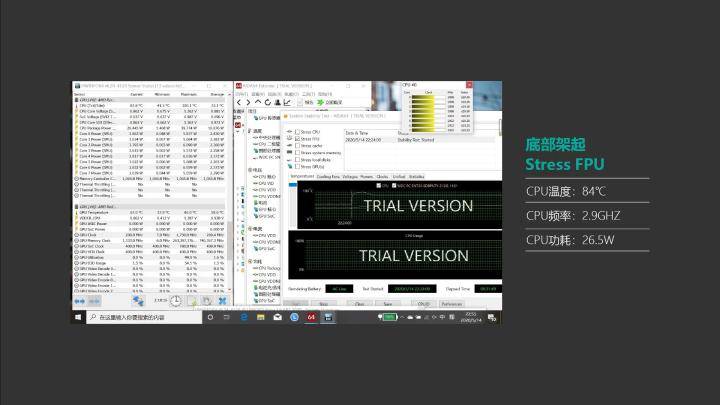Open the Unified tab
Screen dimensions: 720x405
(x=399, y=176)
